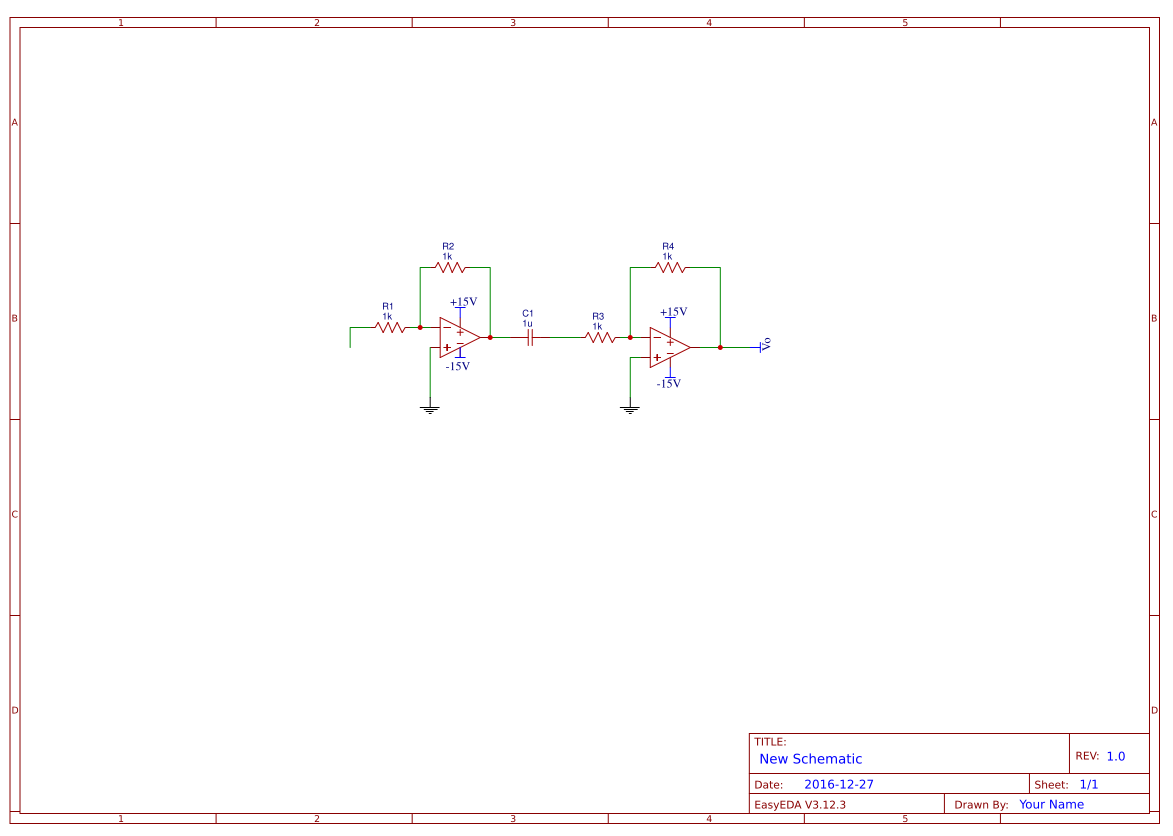Click the C1 1u label text

527,319
